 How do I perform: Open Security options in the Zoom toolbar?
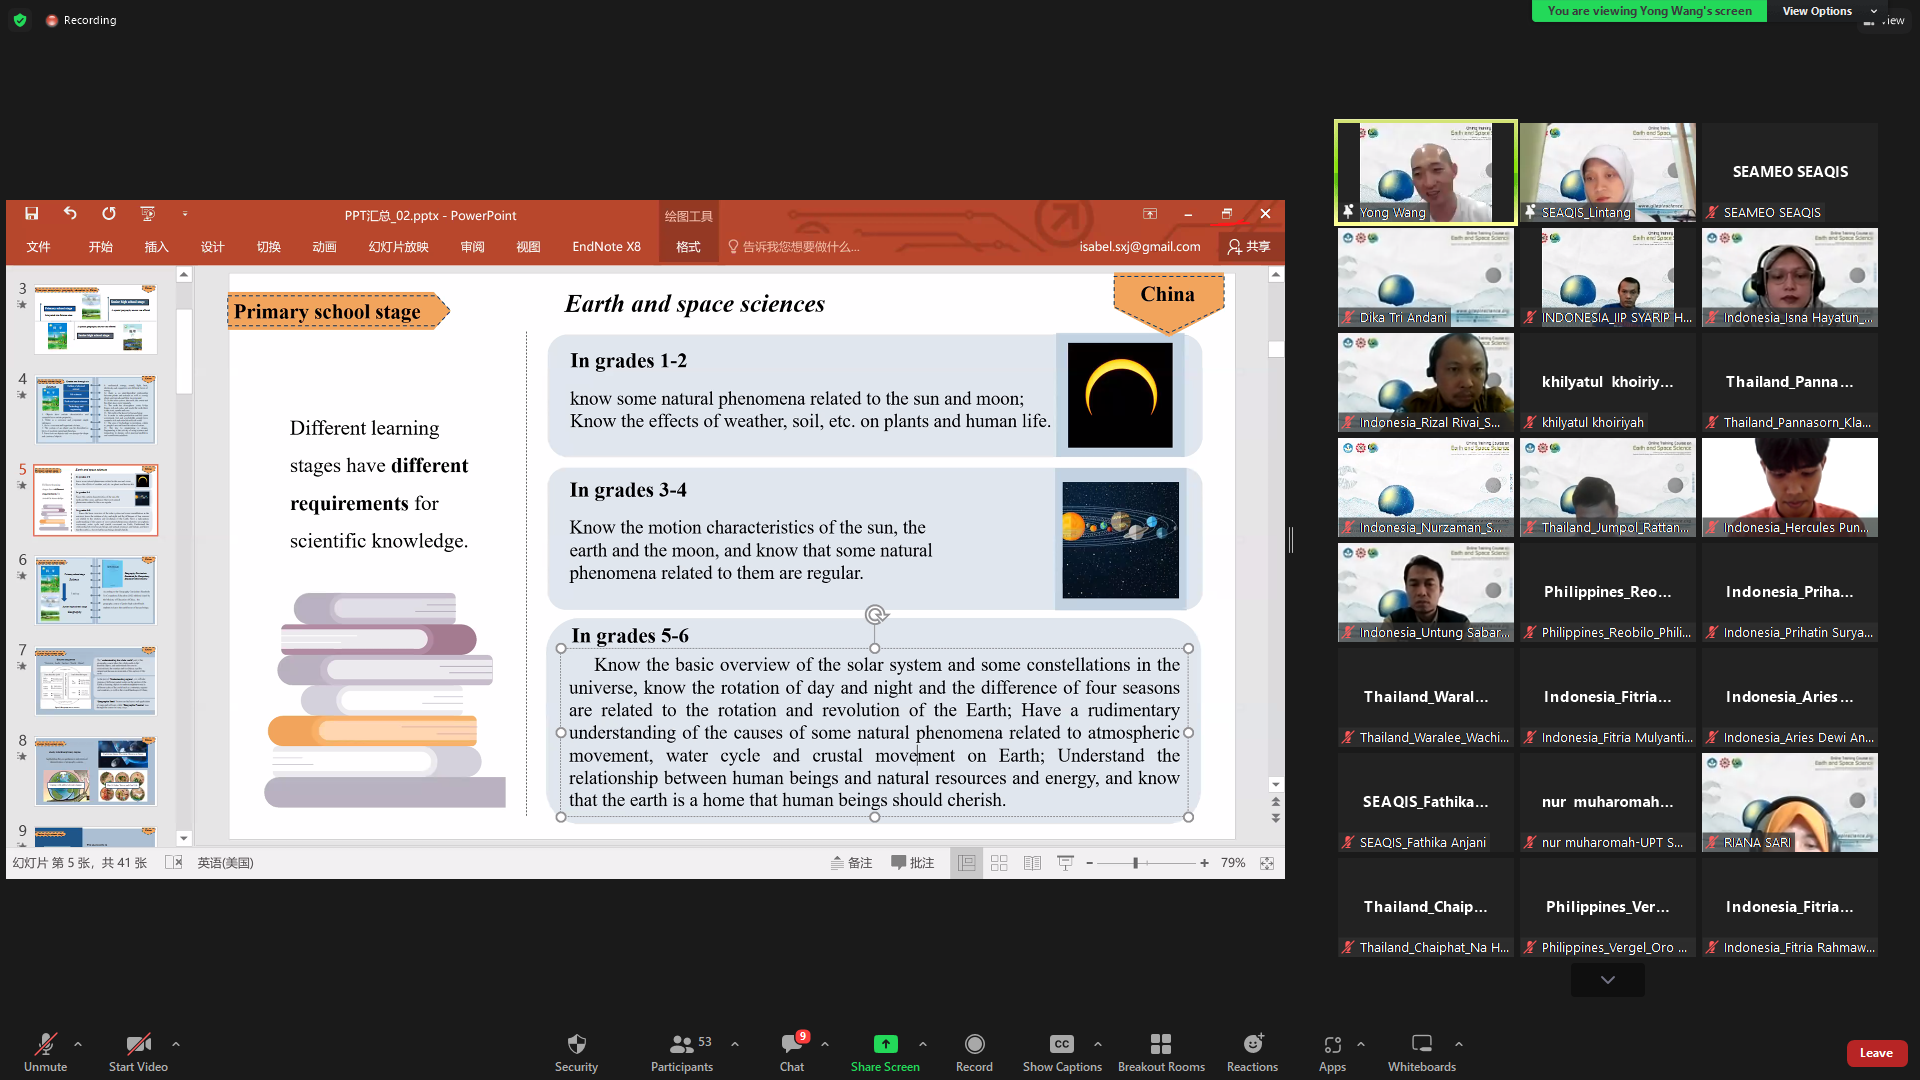click(x=576, y=1050)
